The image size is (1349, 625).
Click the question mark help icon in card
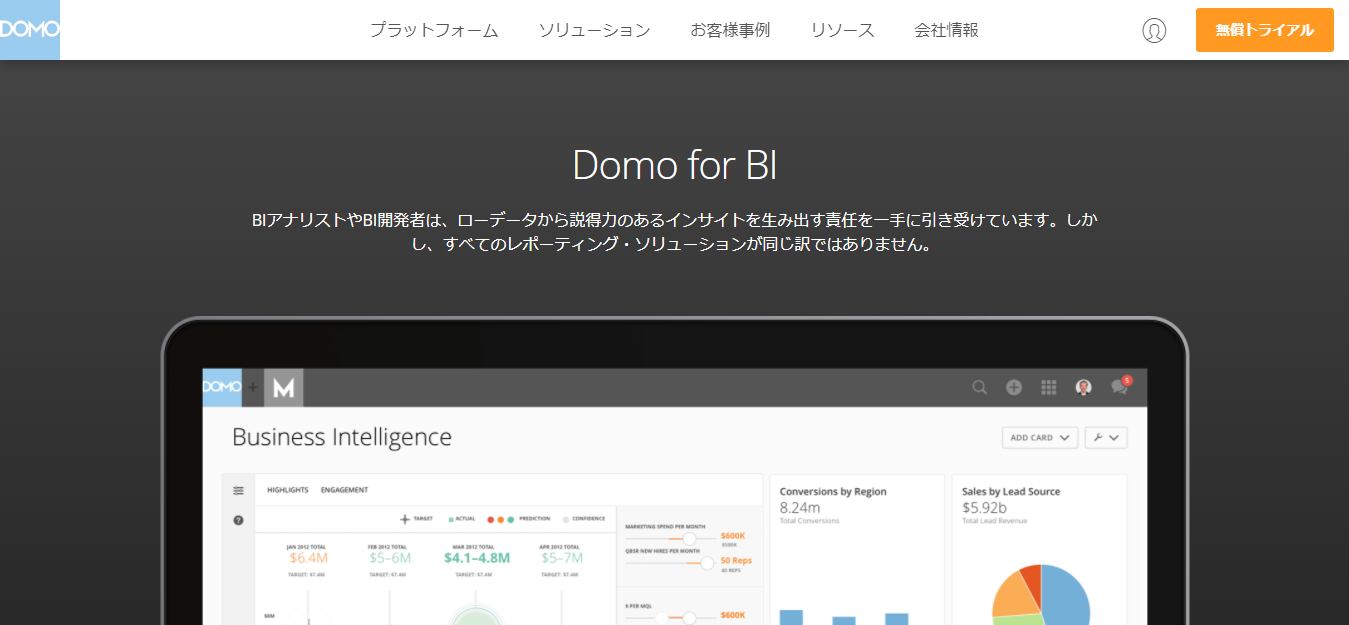(x=238, y=520)
